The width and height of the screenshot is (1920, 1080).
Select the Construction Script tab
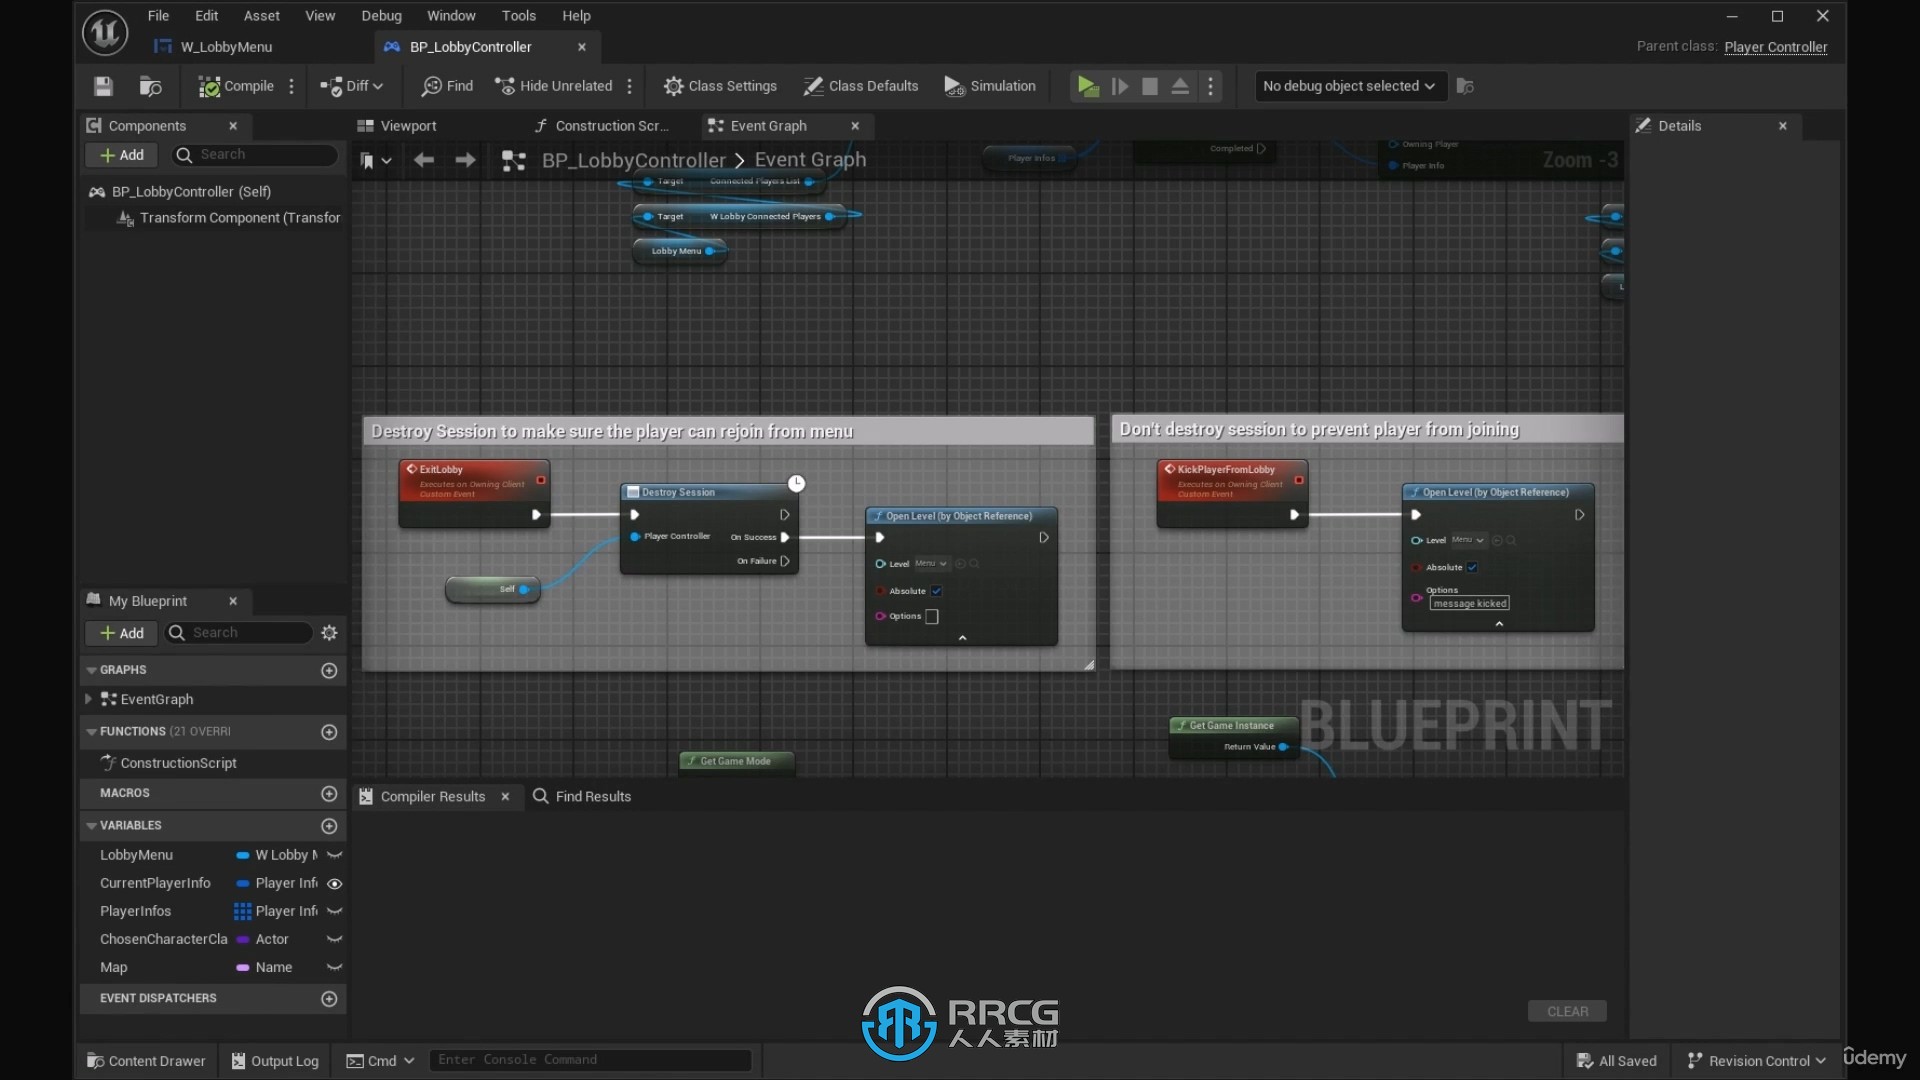609,125
